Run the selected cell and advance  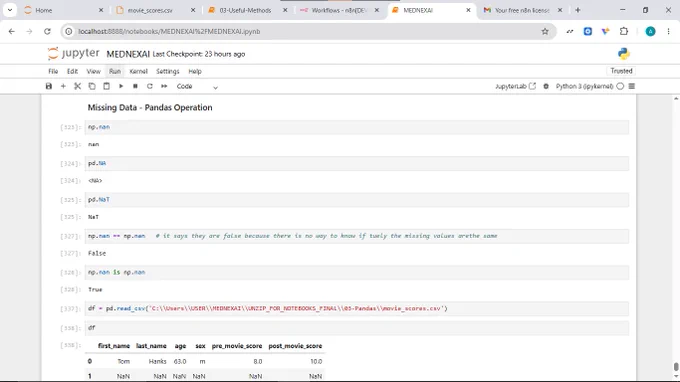pos(121,86)
